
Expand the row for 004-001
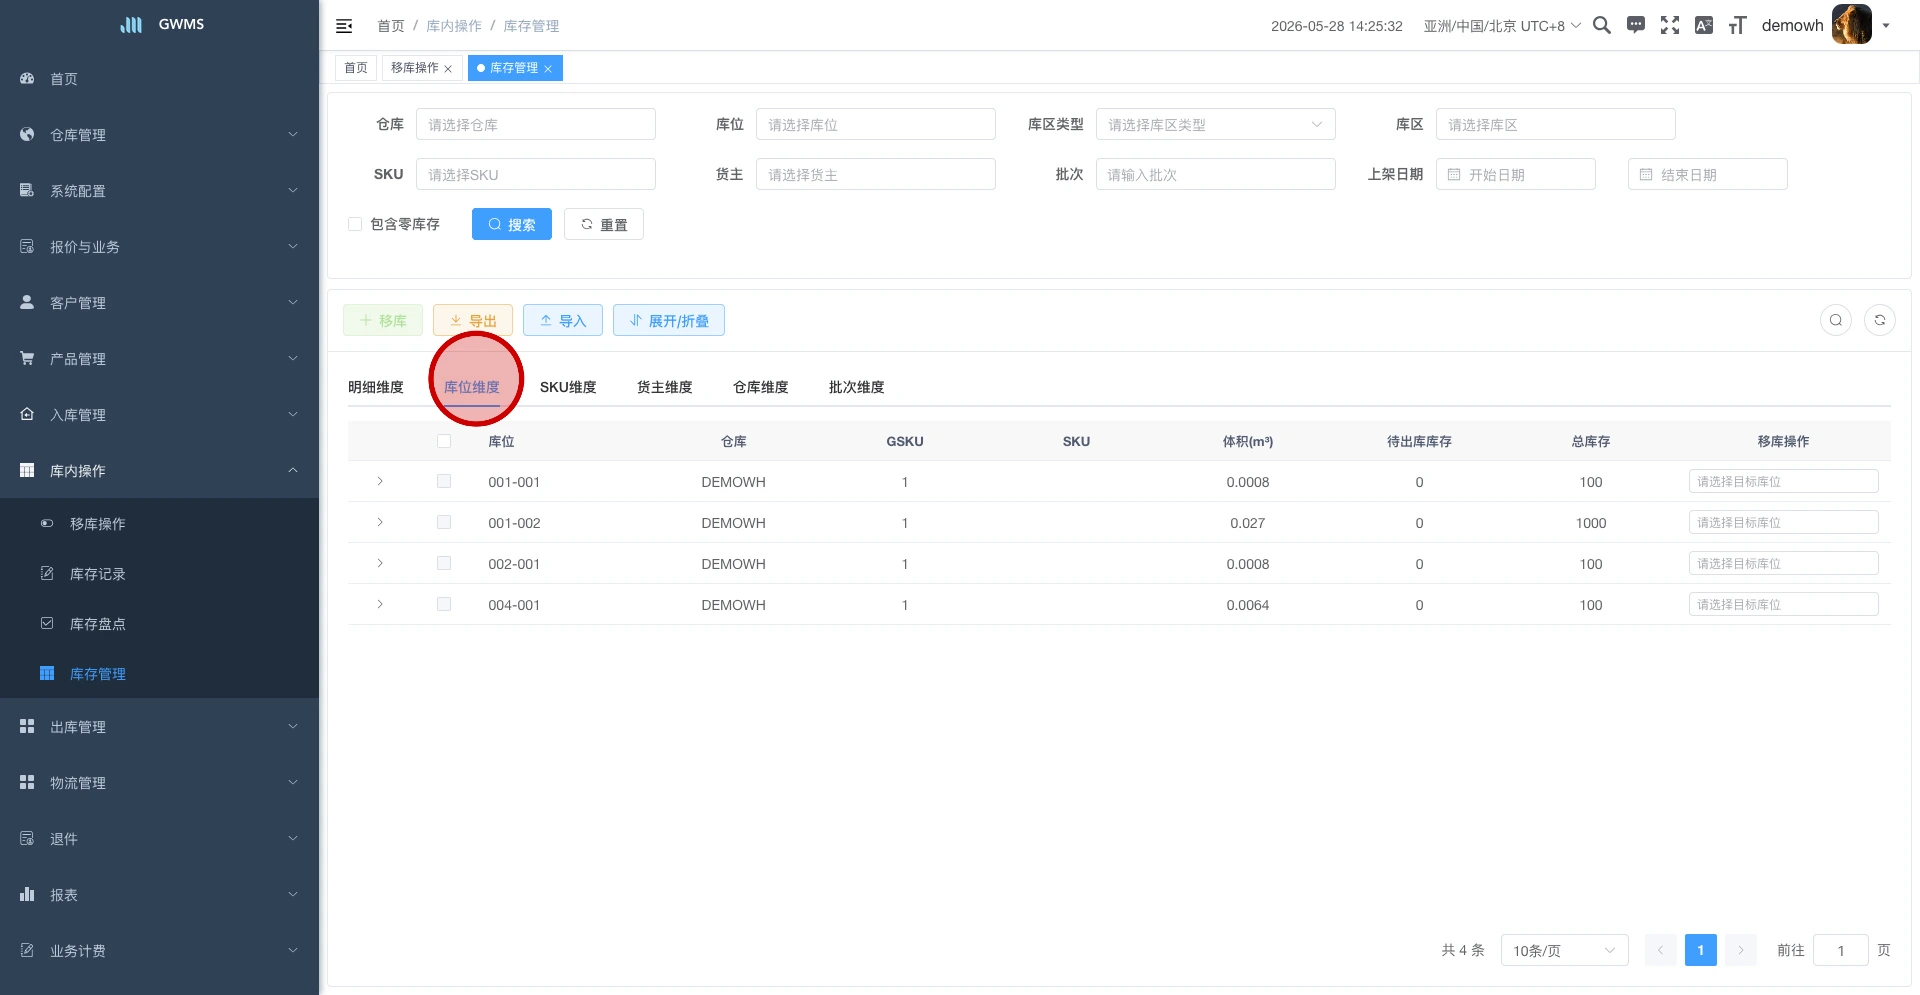pos(380,604)
